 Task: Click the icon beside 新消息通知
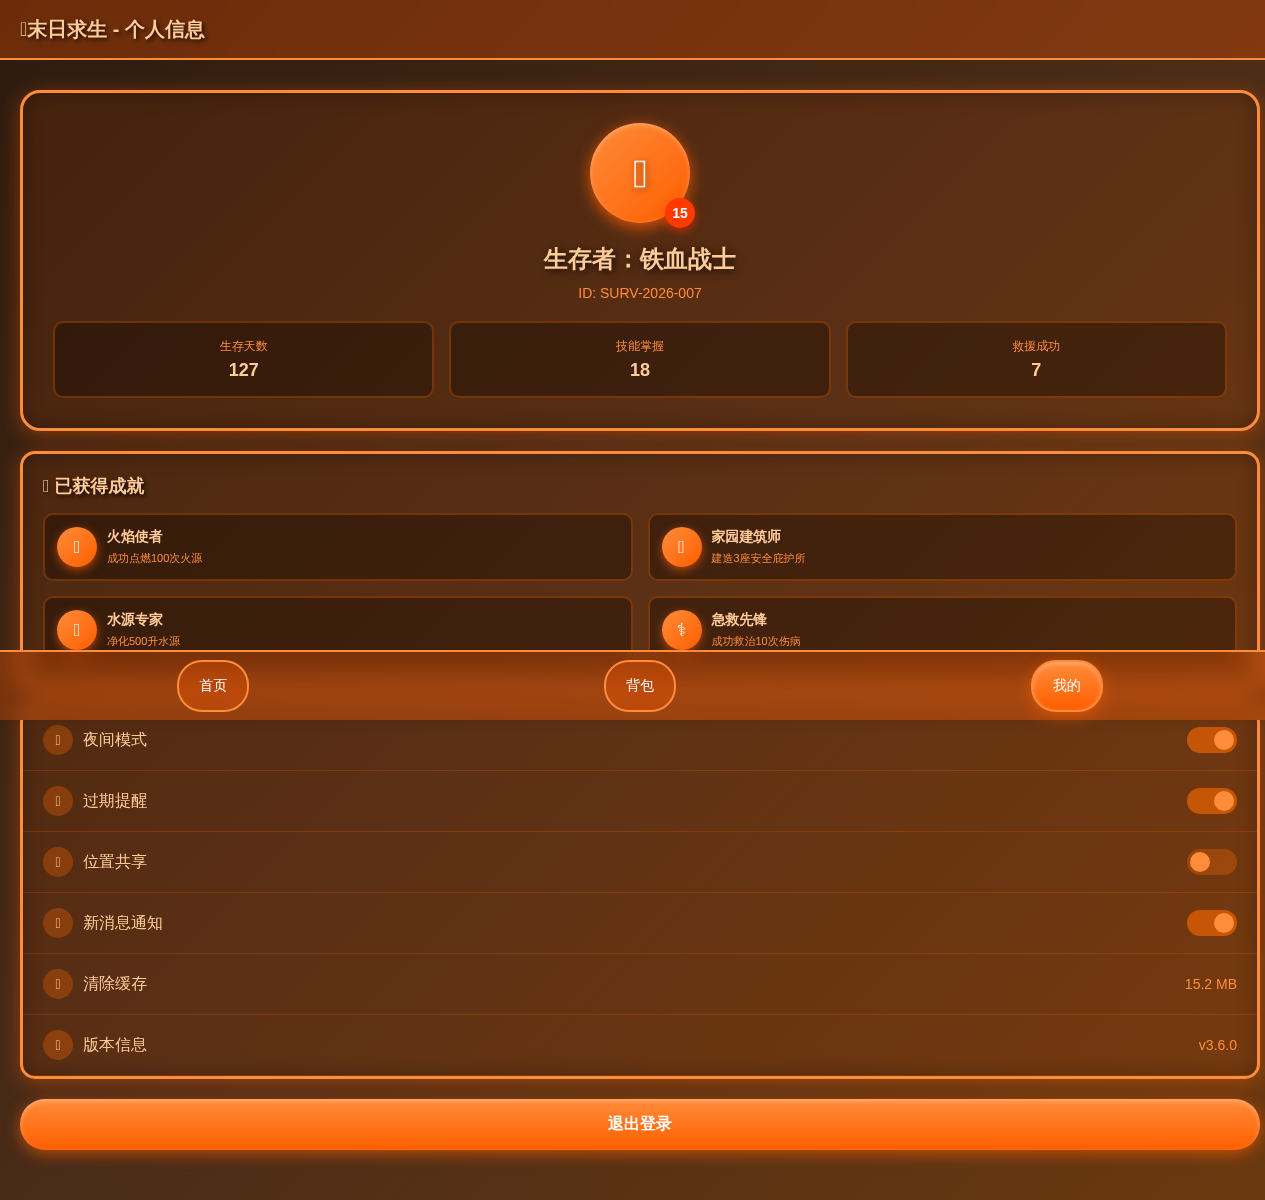tap(58, 923)
